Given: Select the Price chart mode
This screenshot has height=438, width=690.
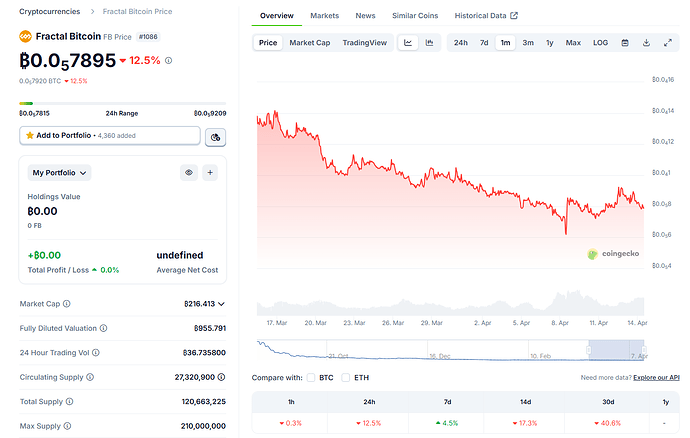Looking at the screenshot, I should pyautogui.click(x=268, y=43).
